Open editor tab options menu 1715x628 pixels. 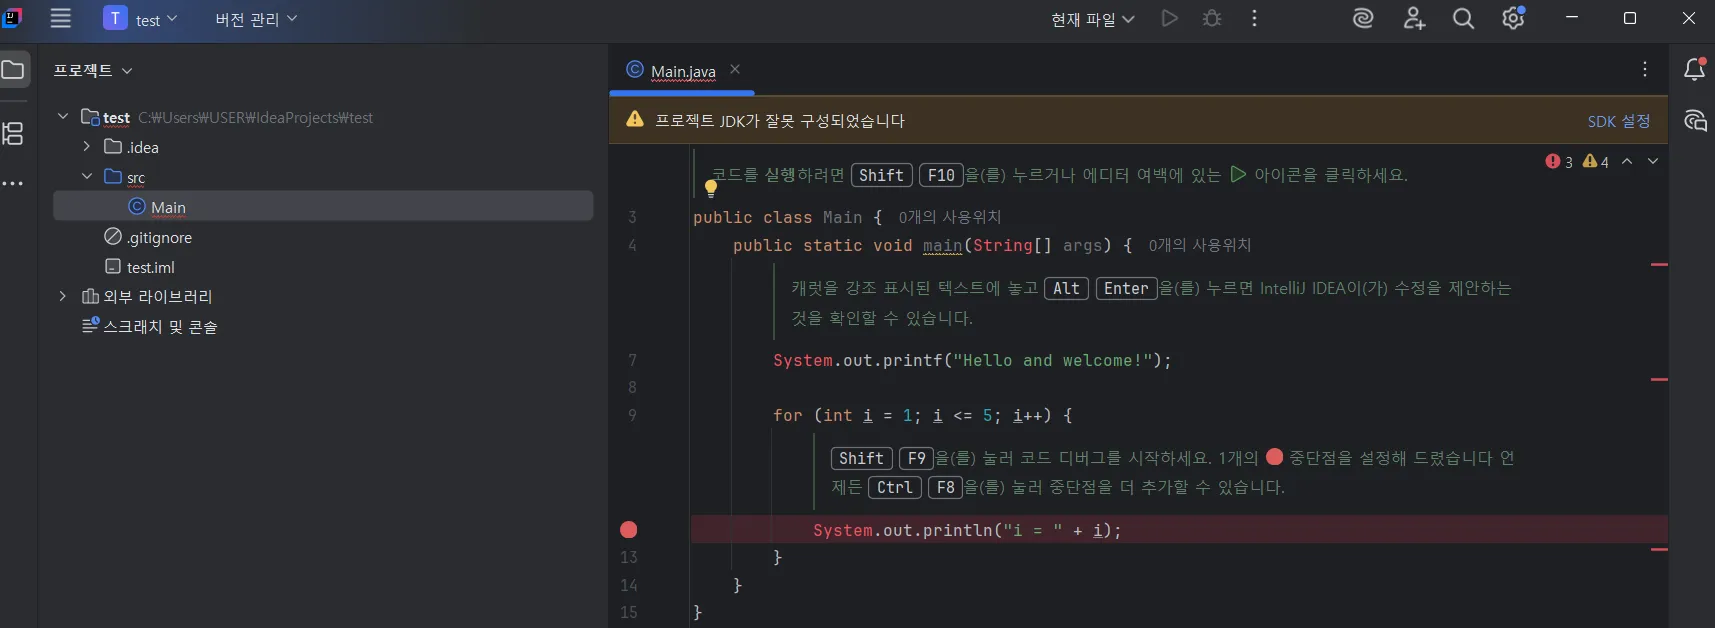(x=1645, y=69)
